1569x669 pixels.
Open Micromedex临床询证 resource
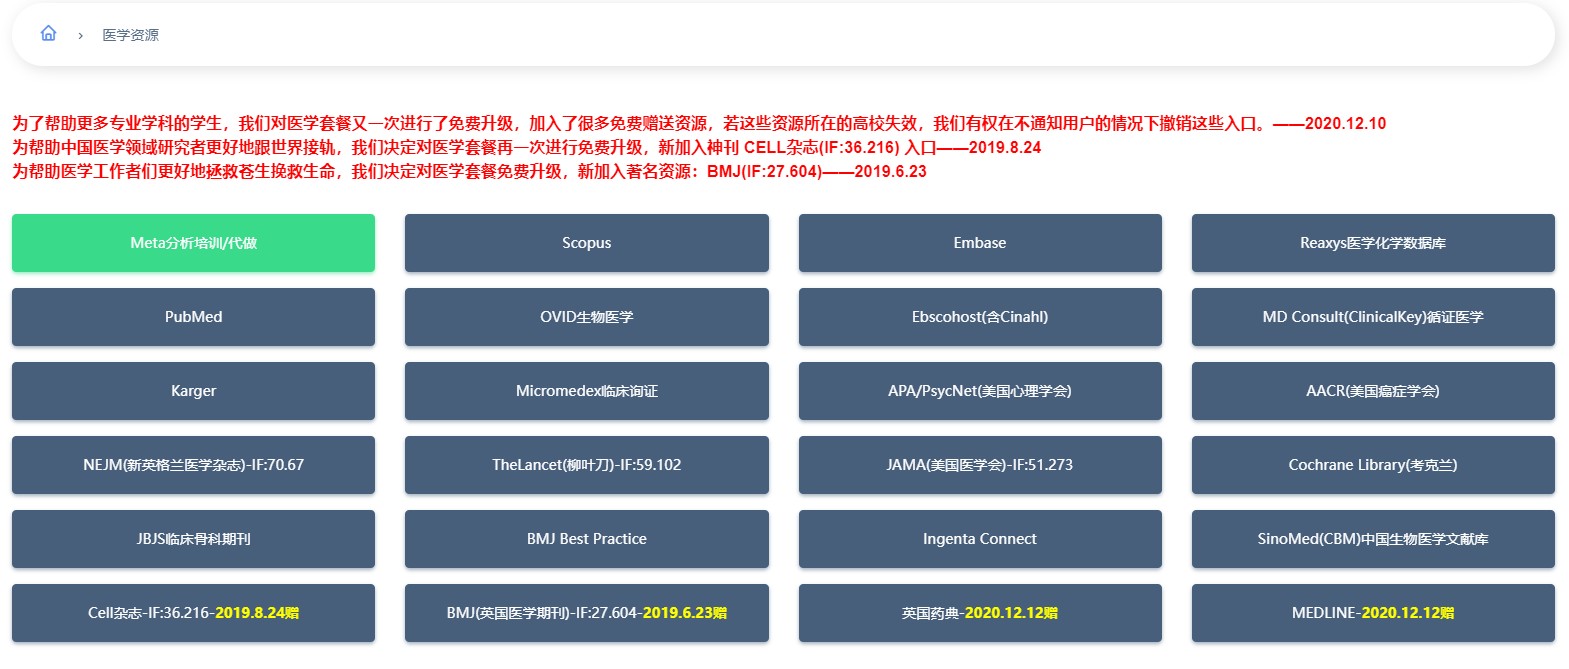coord(587,391)
